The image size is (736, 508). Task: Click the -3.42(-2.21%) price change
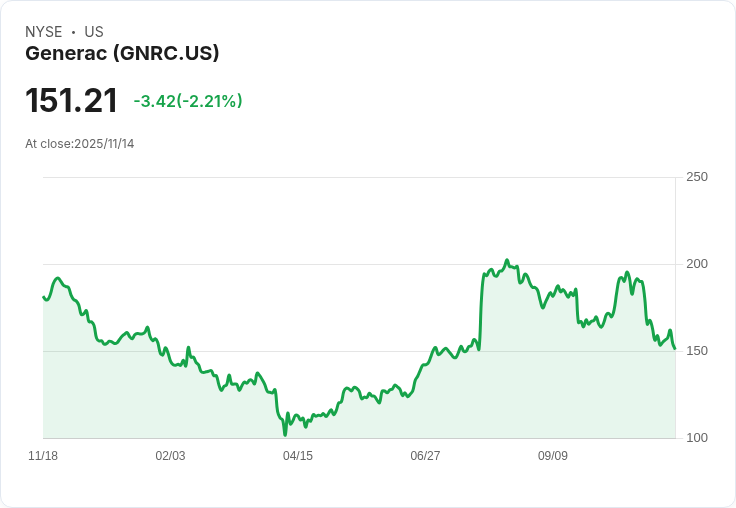(x=188, y=101)
